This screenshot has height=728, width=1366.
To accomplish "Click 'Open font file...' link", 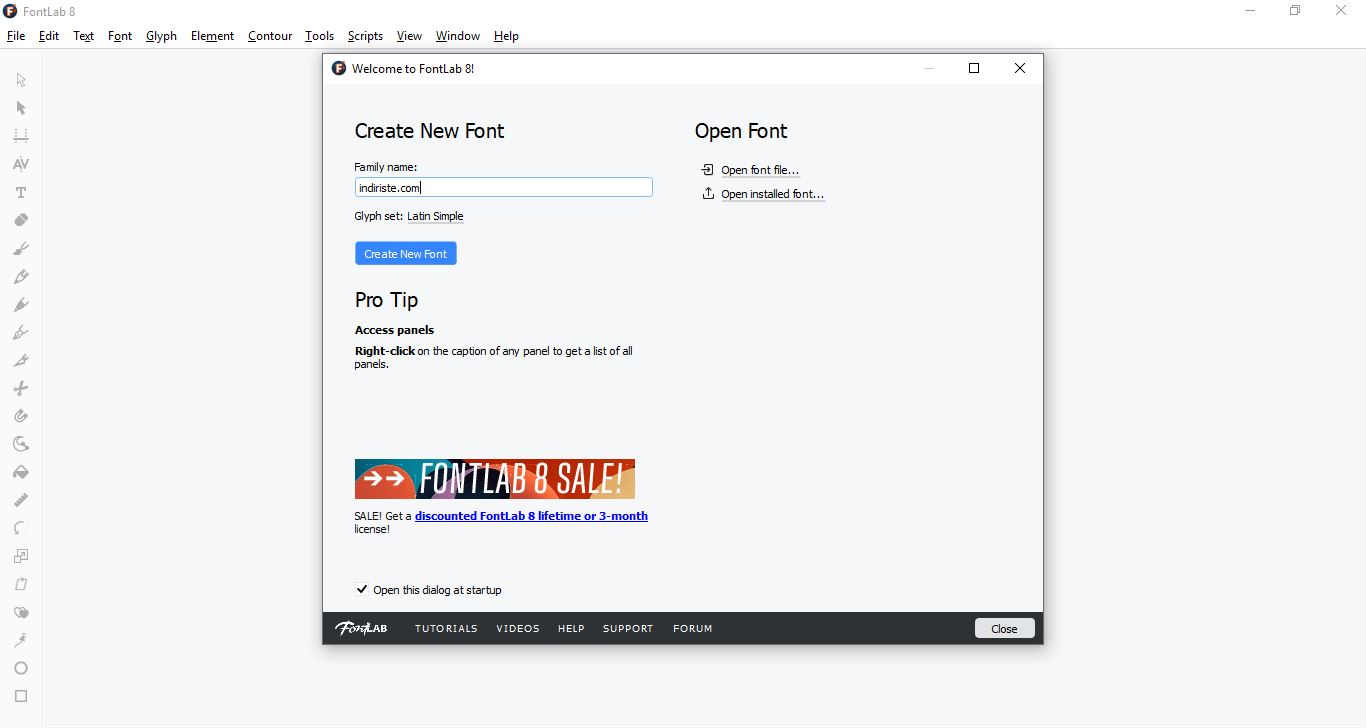I will (x=760, y=170).
